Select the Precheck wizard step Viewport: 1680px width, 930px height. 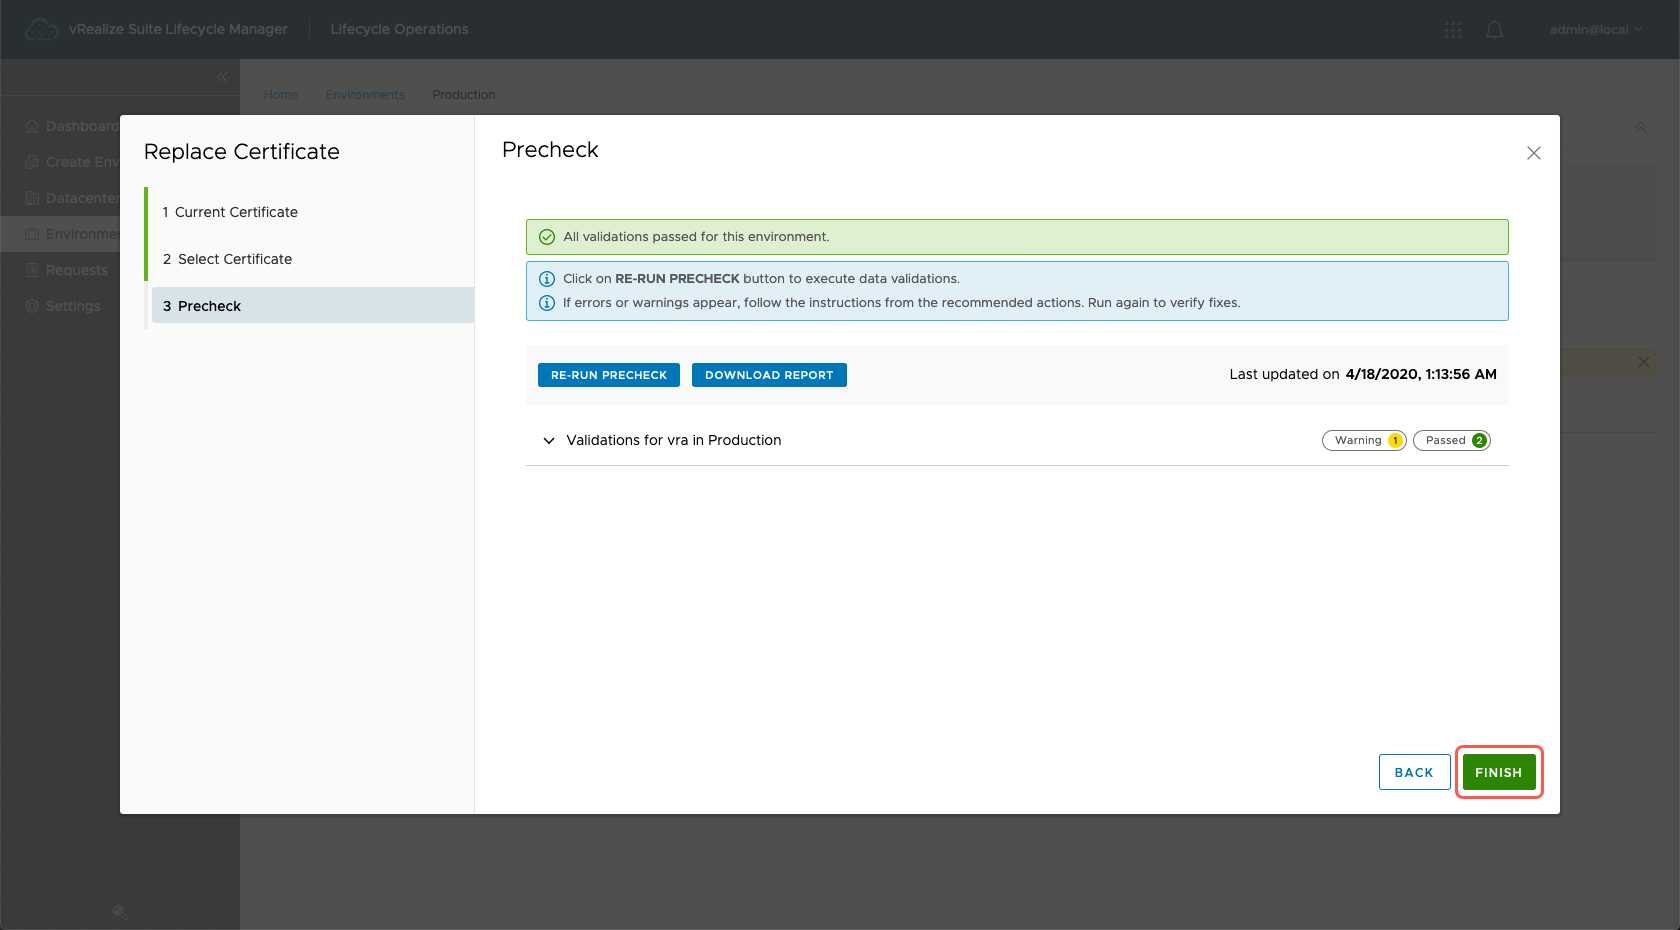click(x=209, y=306)
